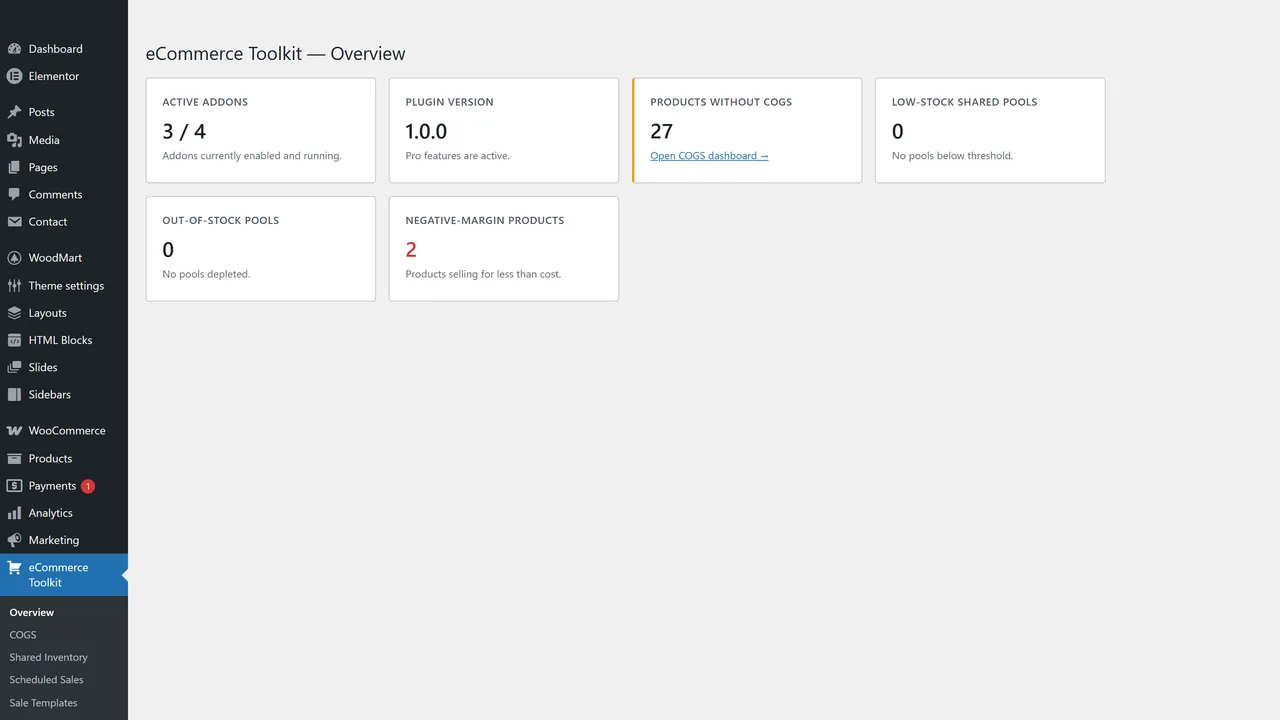Click the WooCommerce Woo icon
The width and height of the screenshot is (1280, 720).
click(14, 431)
